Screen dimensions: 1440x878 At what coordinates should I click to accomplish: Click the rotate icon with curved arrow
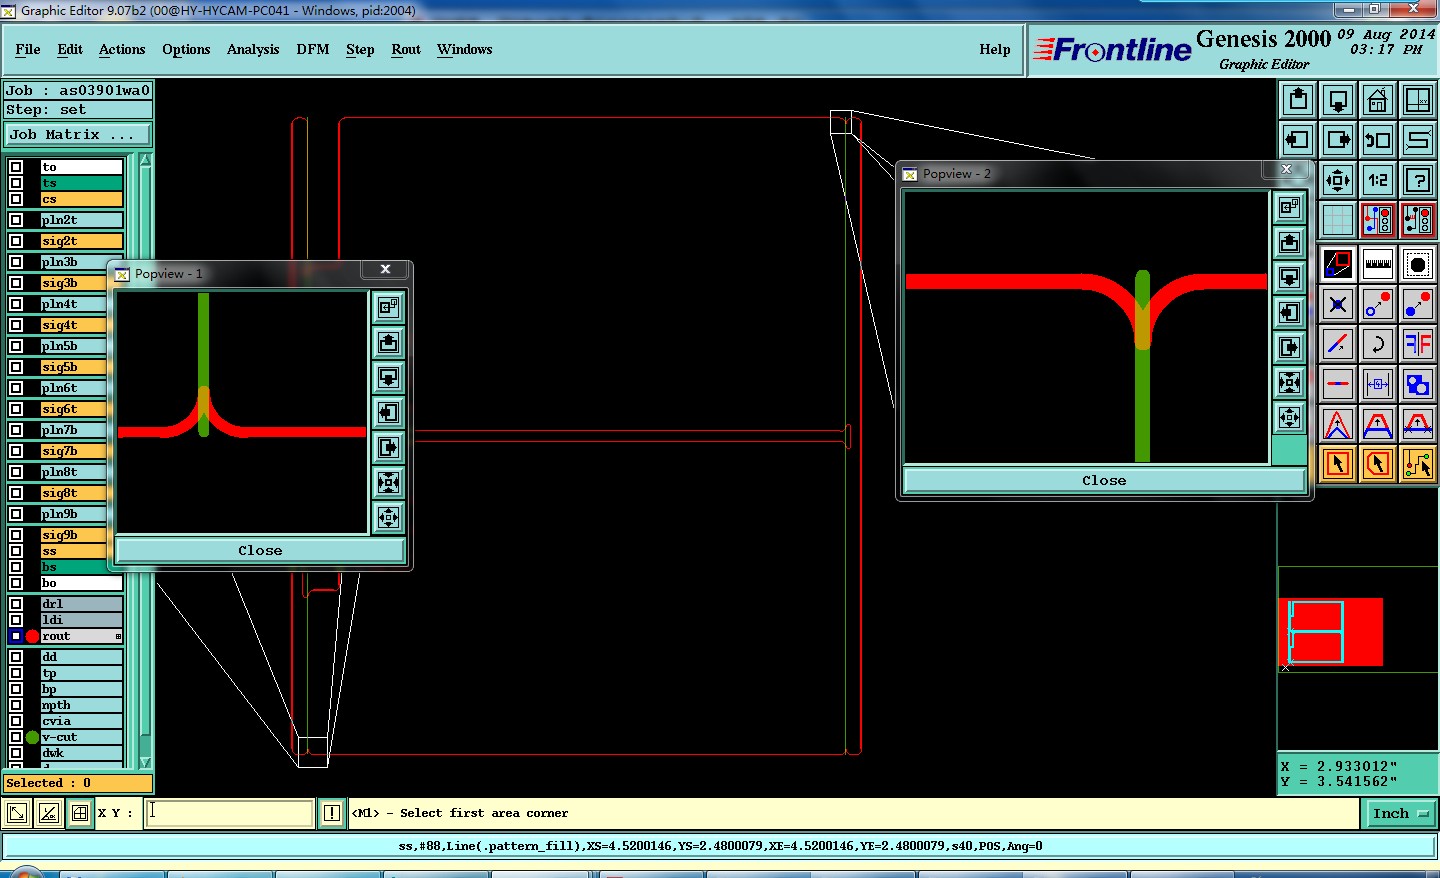1378,344
